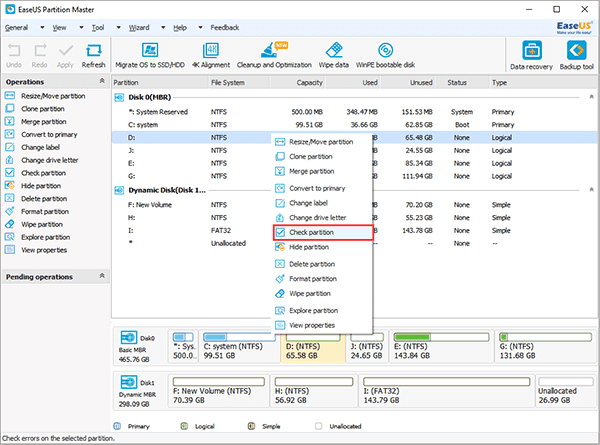Screen dimensions: 600x445
Task: Select the System Reserved partition row
Action: (x=354, y=112)
